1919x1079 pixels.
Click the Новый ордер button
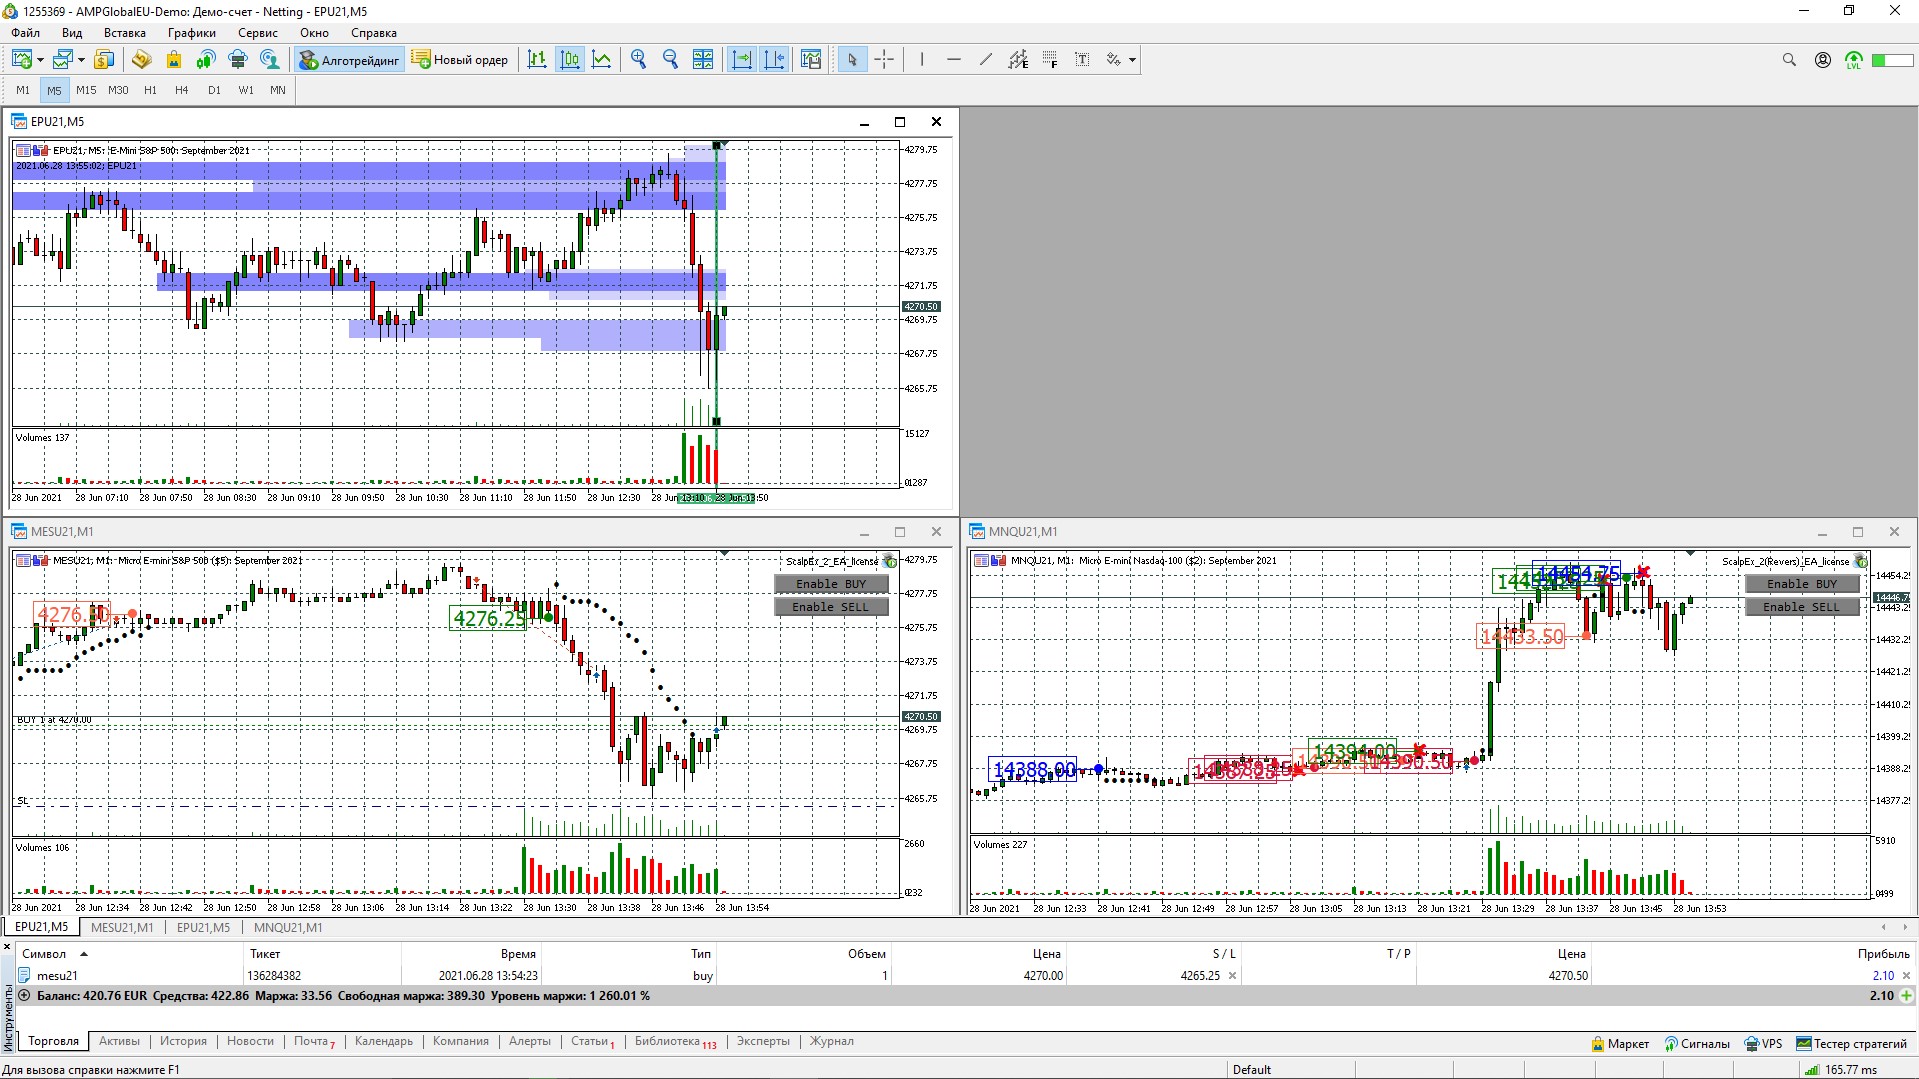pyautogui.click(x=460, y=60)
